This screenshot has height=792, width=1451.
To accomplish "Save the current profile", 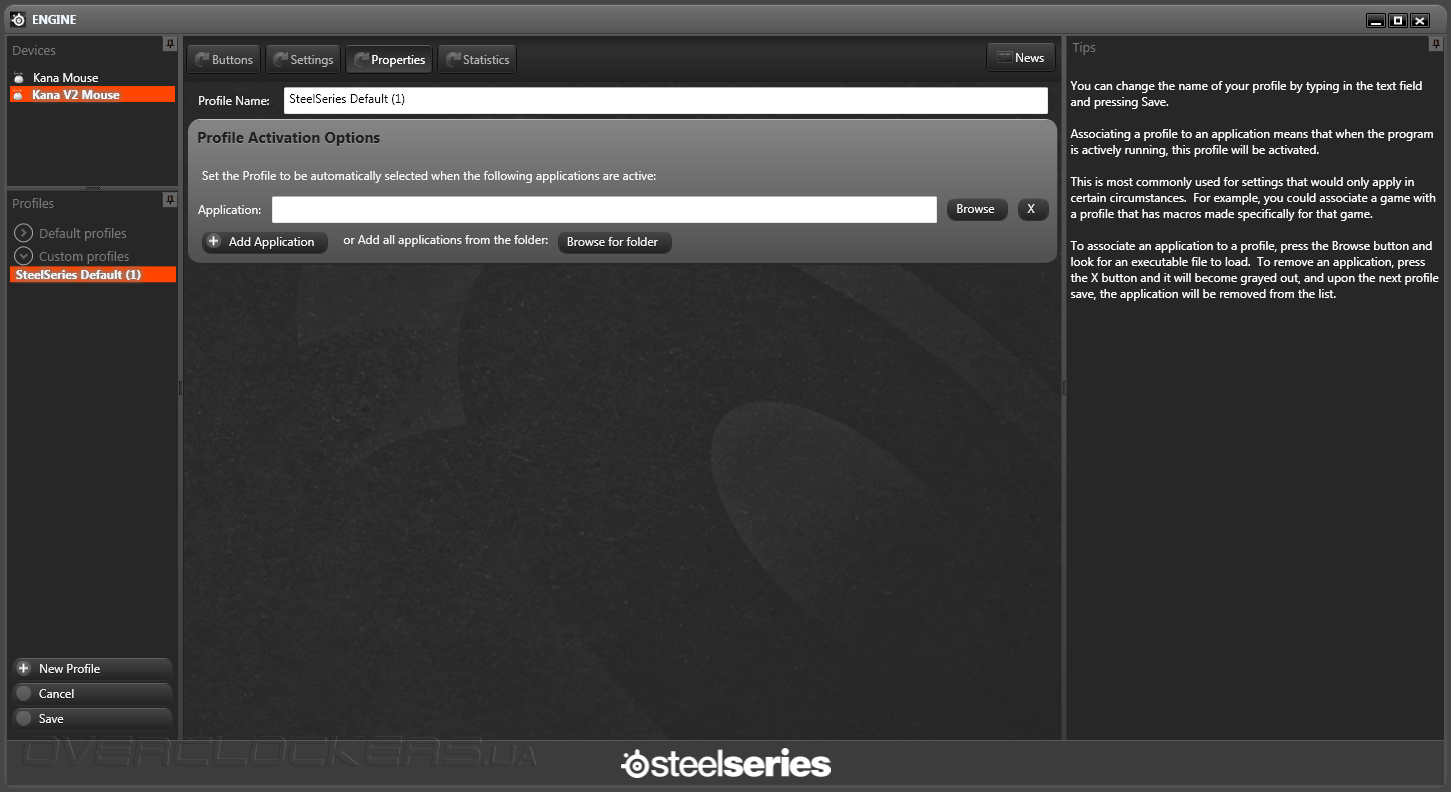I will pyautogui.click(x=92, y=718).
